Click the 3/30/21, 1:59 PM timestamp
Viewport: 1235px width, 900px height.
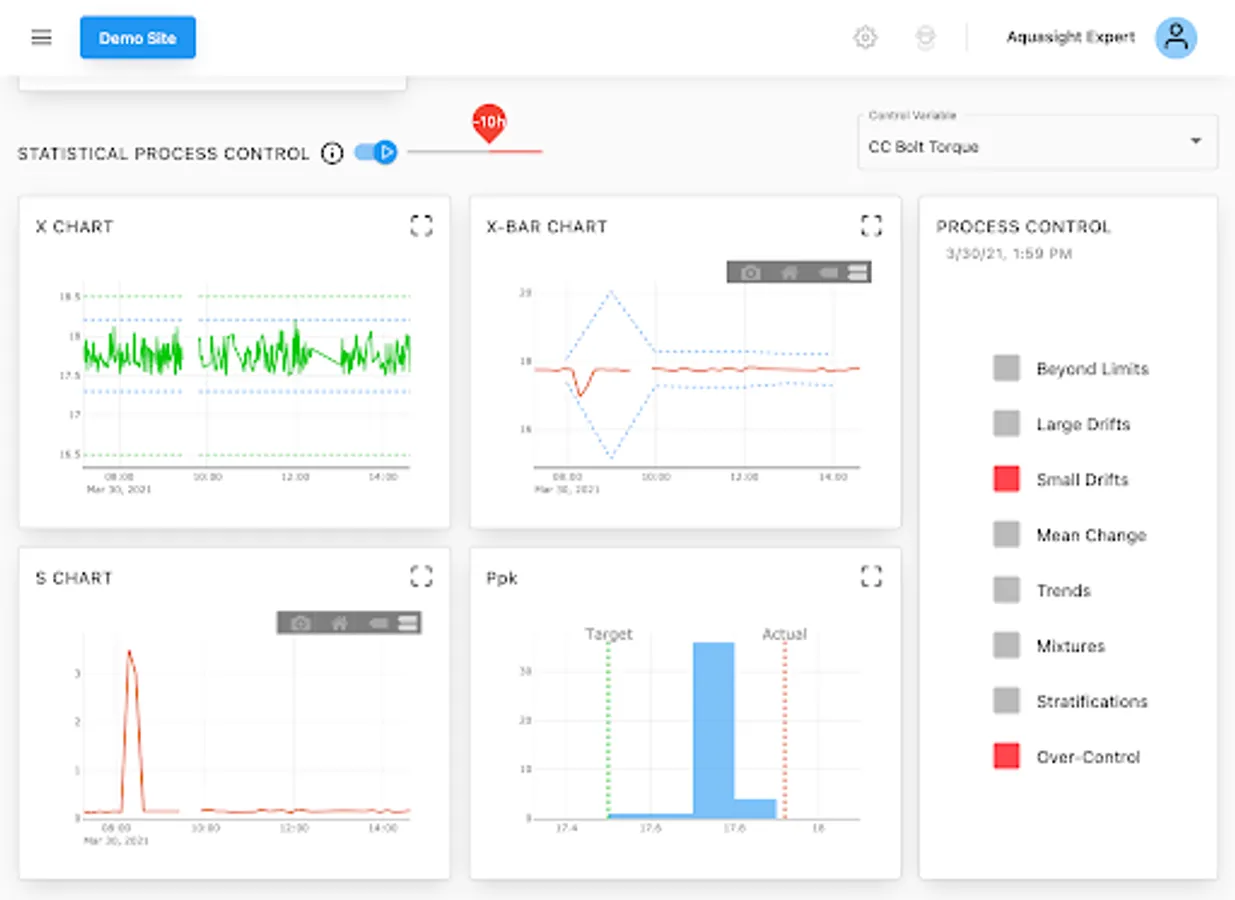[x=1009, y=254]
